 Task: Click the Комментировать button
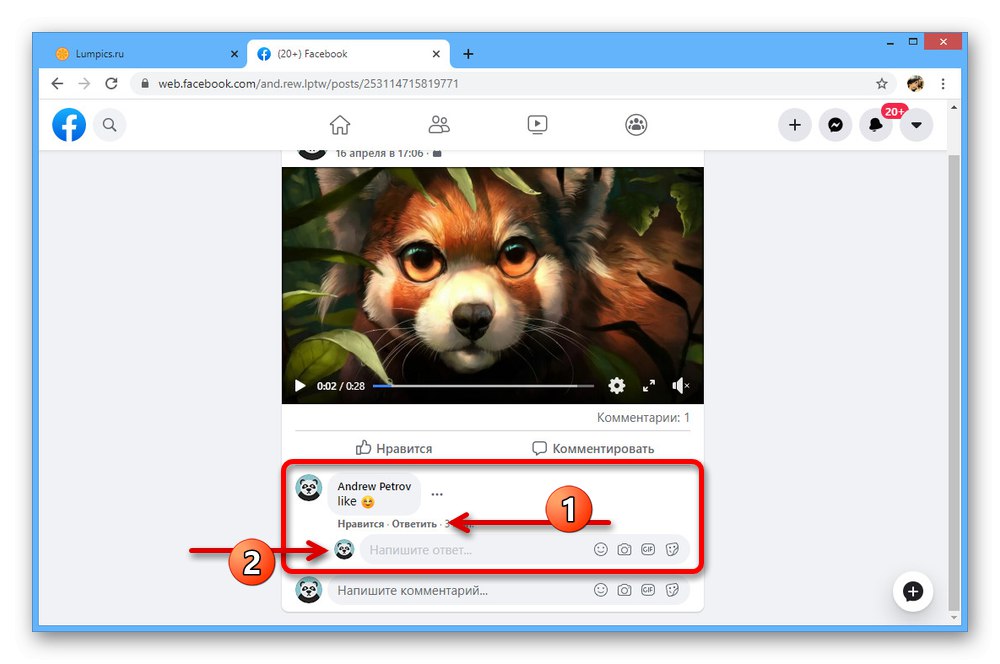593,448
